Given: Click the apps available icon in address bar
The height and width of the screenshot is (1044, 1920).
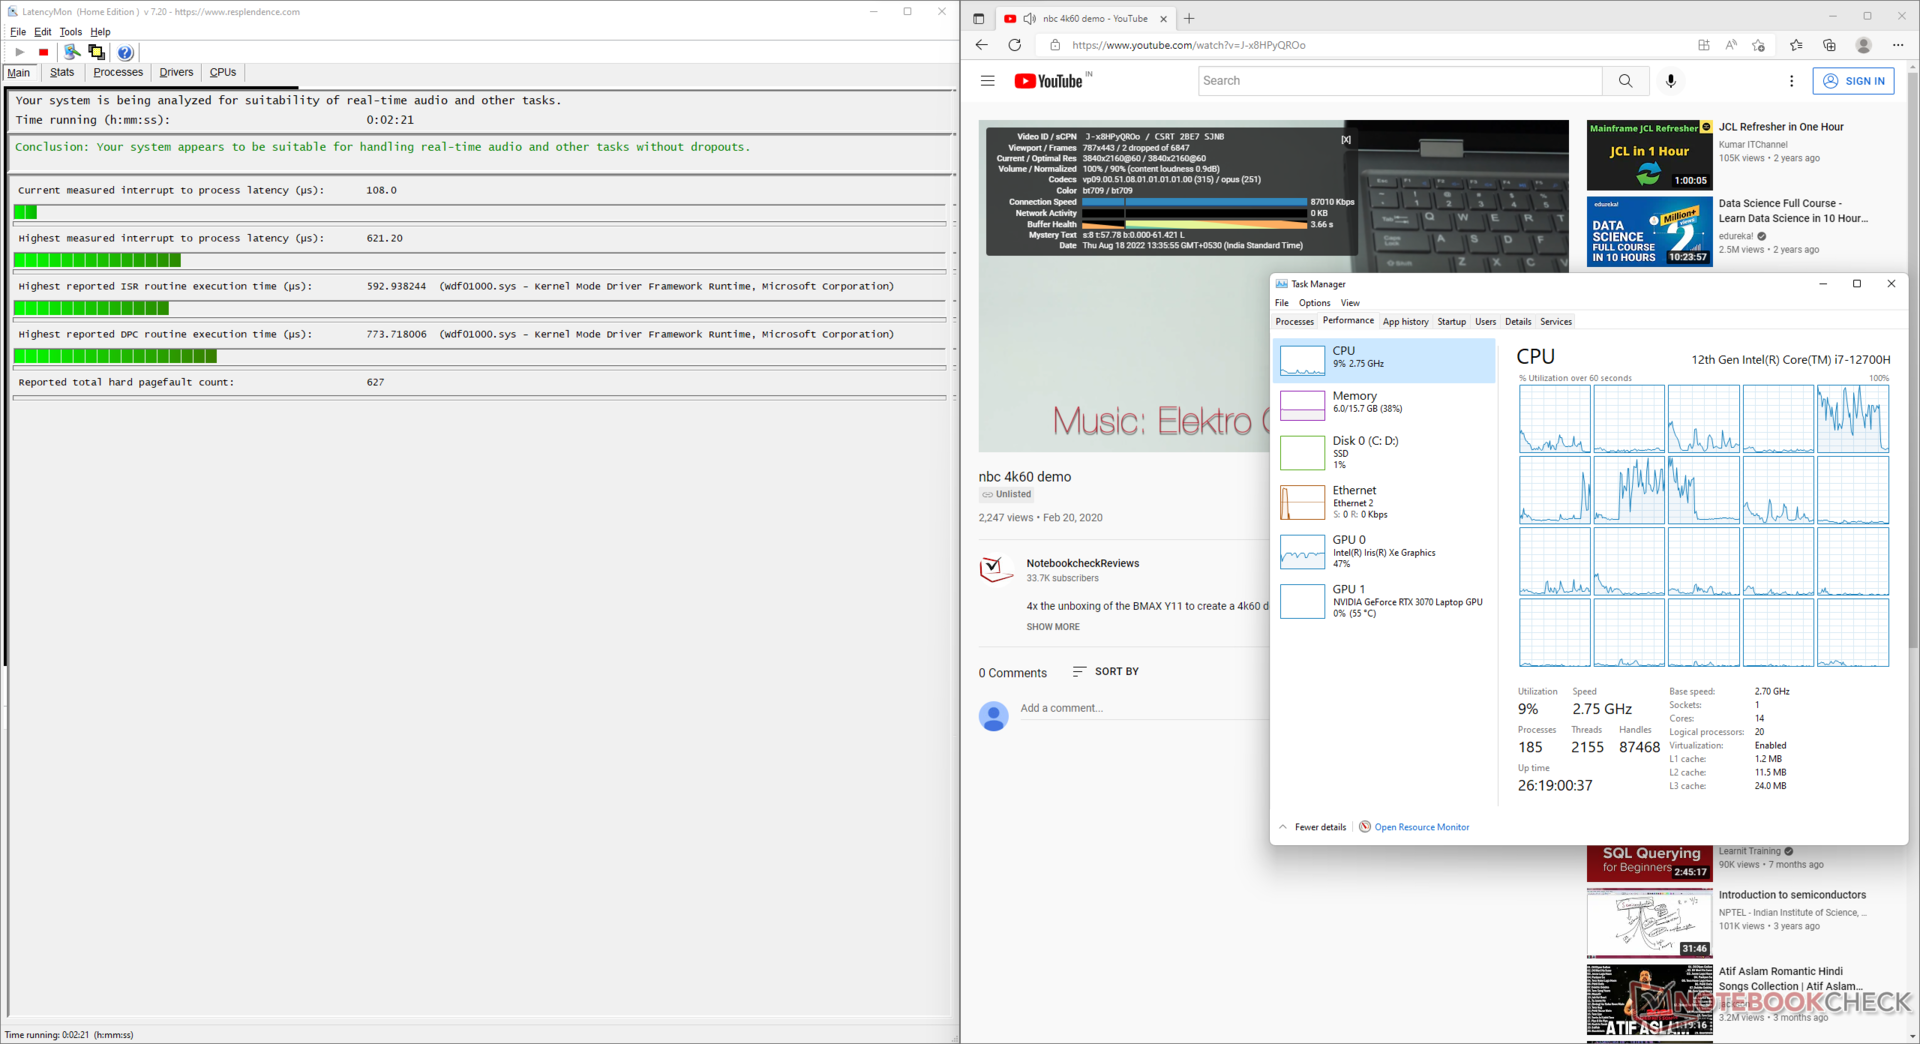Looking at the screenshot, I should coord(1703,45).
